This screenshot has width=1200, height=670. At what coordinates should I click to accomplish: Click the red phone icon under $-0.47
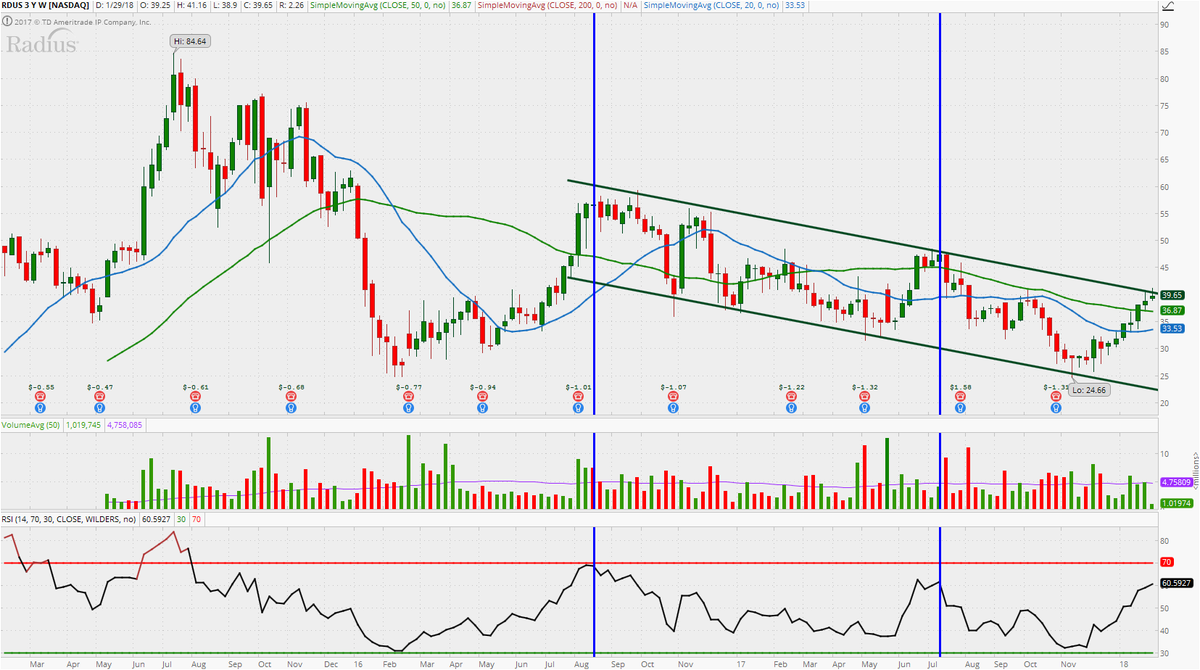[x=99, y=396]
